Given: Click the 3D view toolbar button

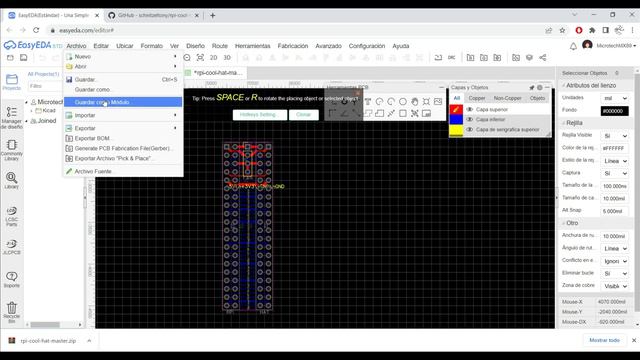Looking at the screenshot, I should 227,58.
